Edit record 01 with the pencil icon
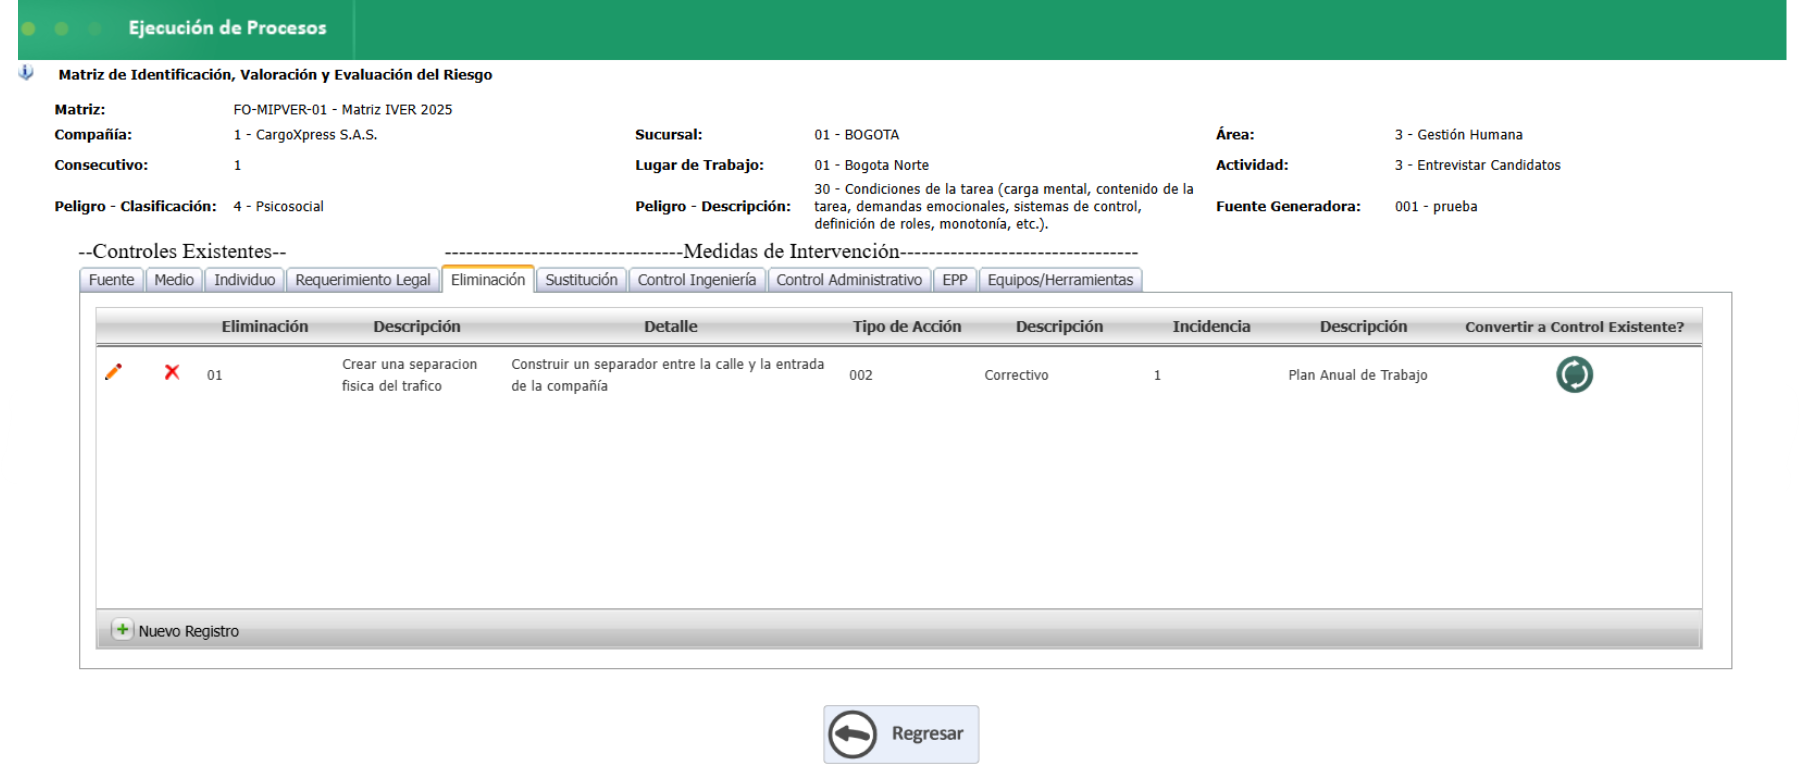 point(113,372)
